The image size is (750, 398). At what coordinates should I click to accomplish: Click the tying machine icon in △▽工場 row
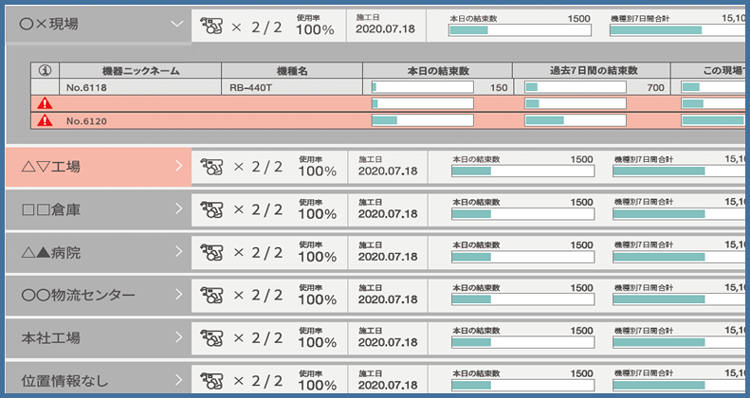click(212, 166)
